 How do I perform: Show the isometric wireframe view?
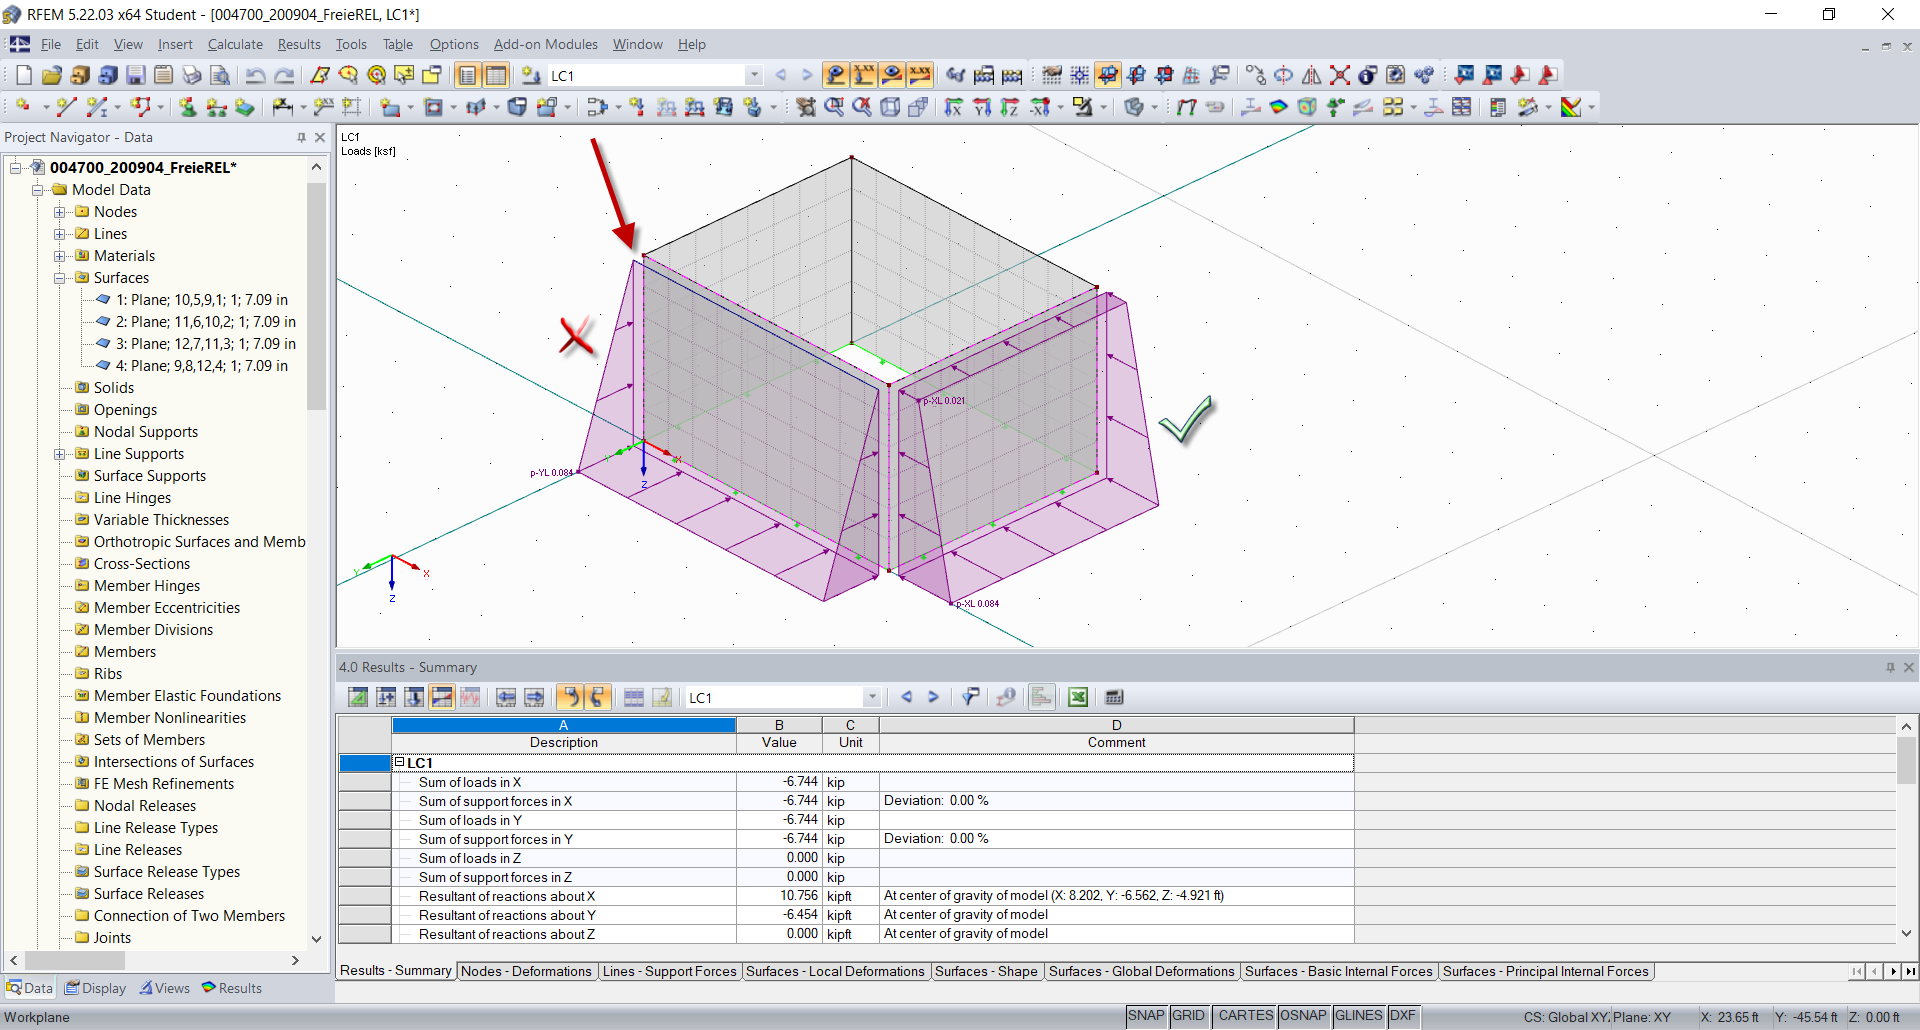click(890, 107)
